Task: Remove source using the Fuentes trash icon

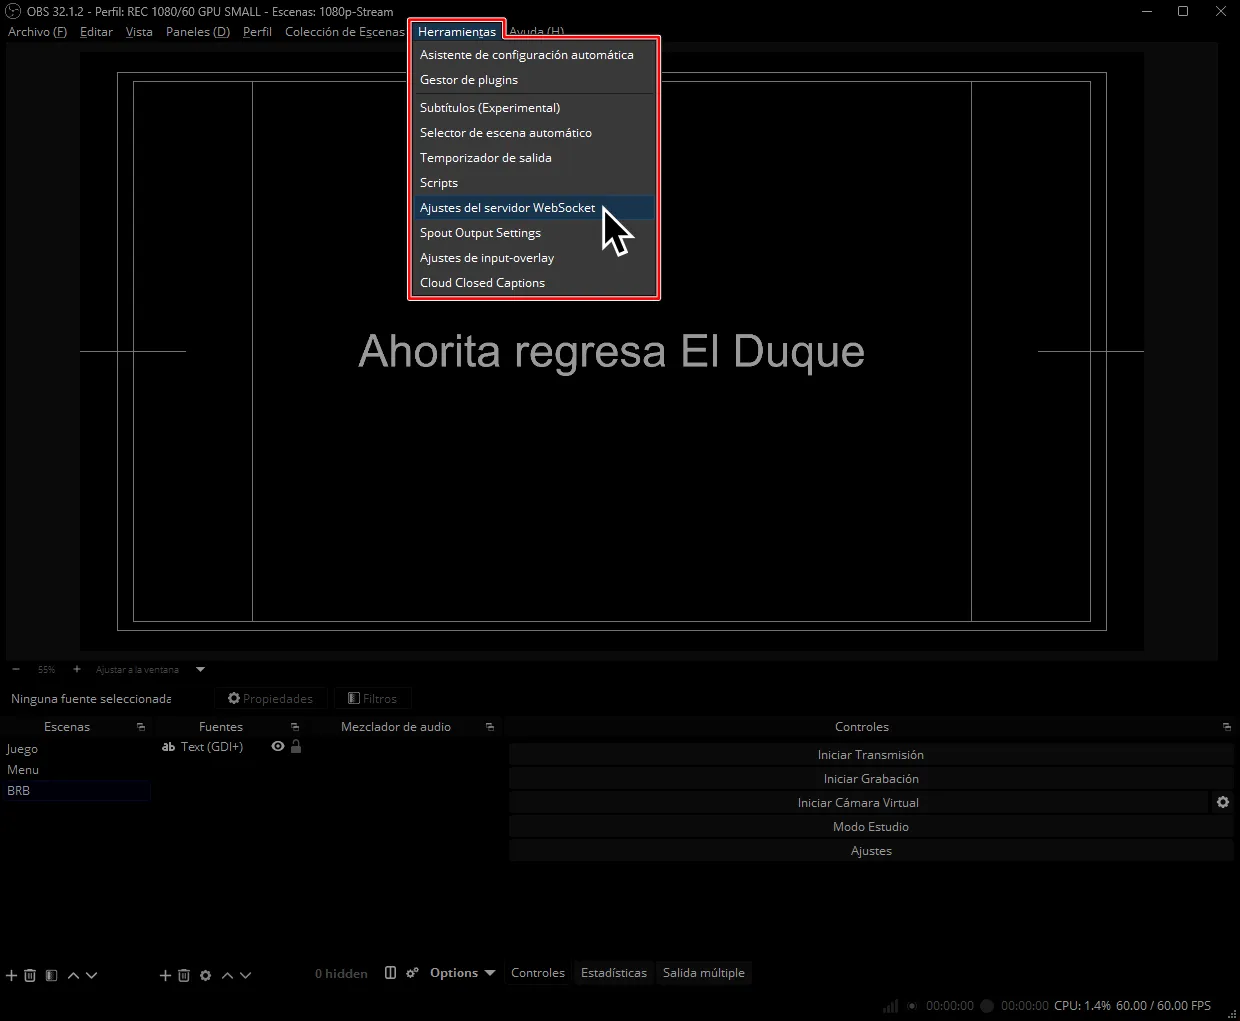Action: (184, 975)
